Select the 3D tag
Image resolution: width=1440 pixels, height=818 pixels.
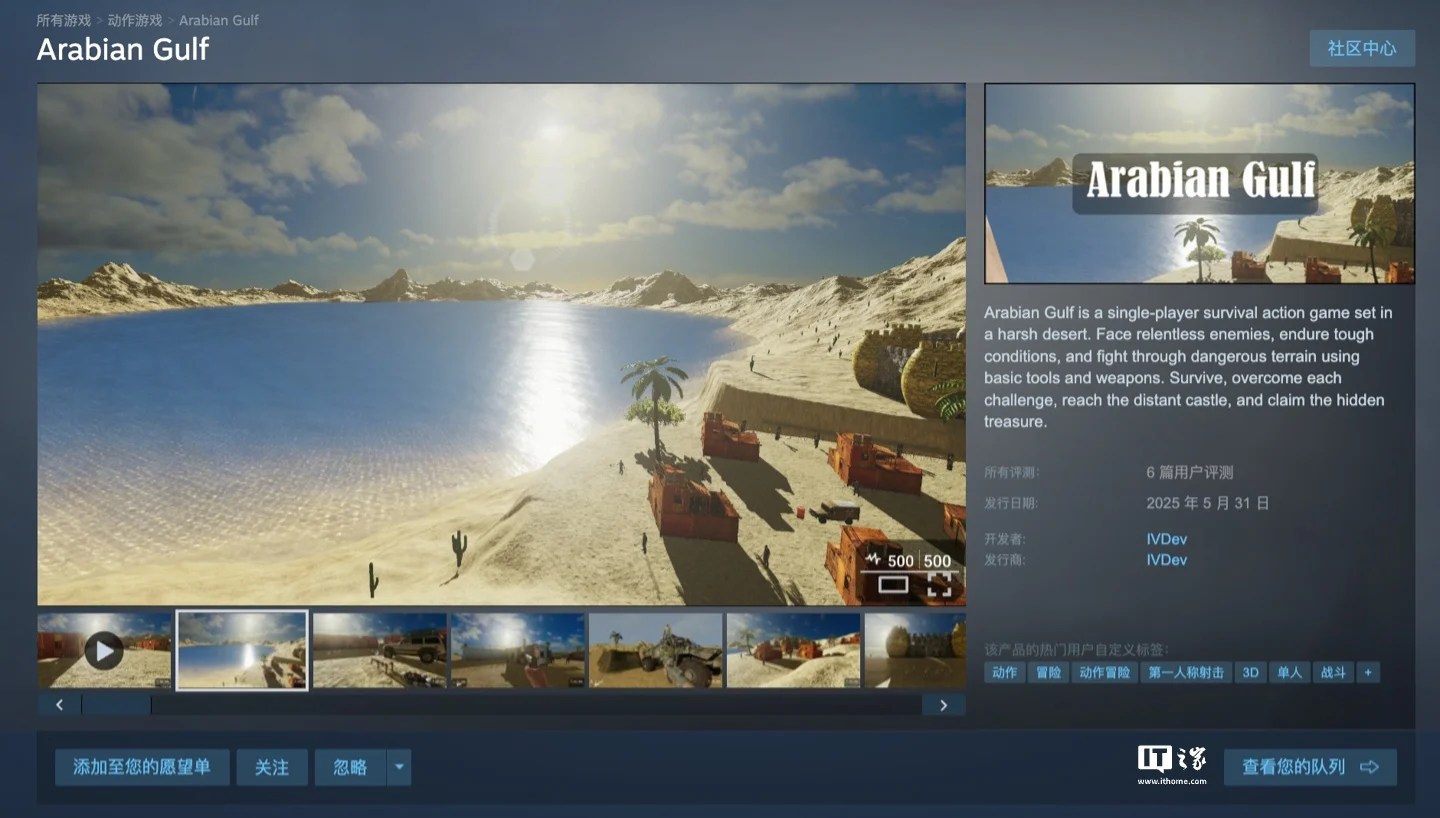tap(1250, 673)
